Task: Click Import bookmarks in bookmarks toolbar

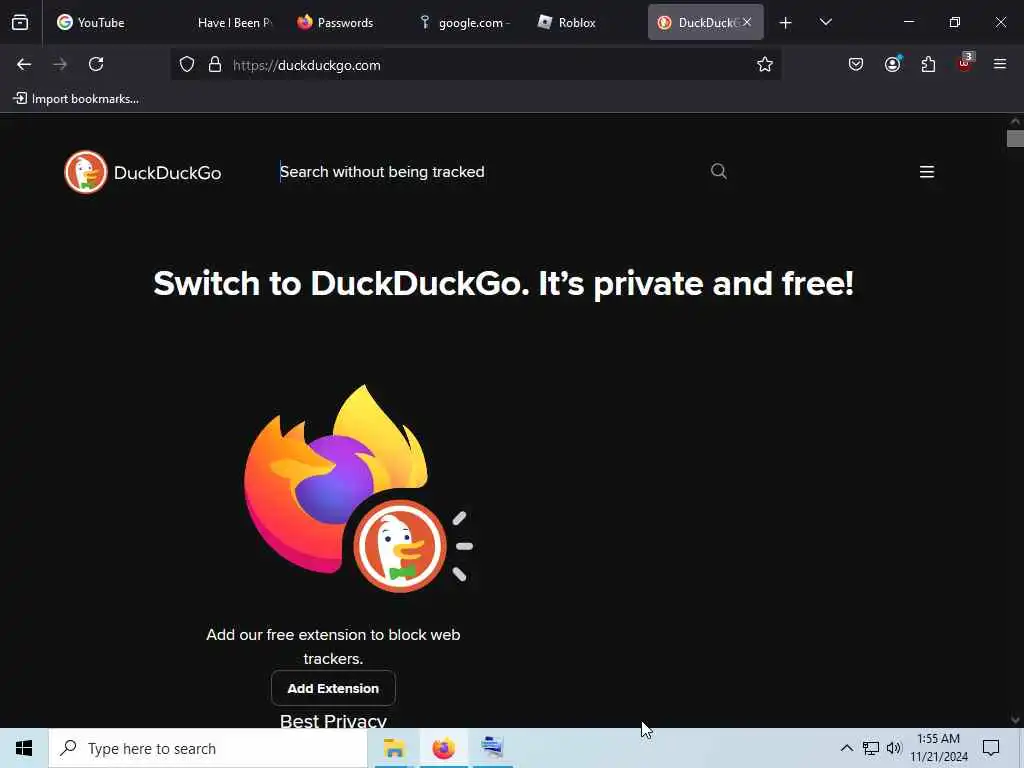Action: point(76,99)
